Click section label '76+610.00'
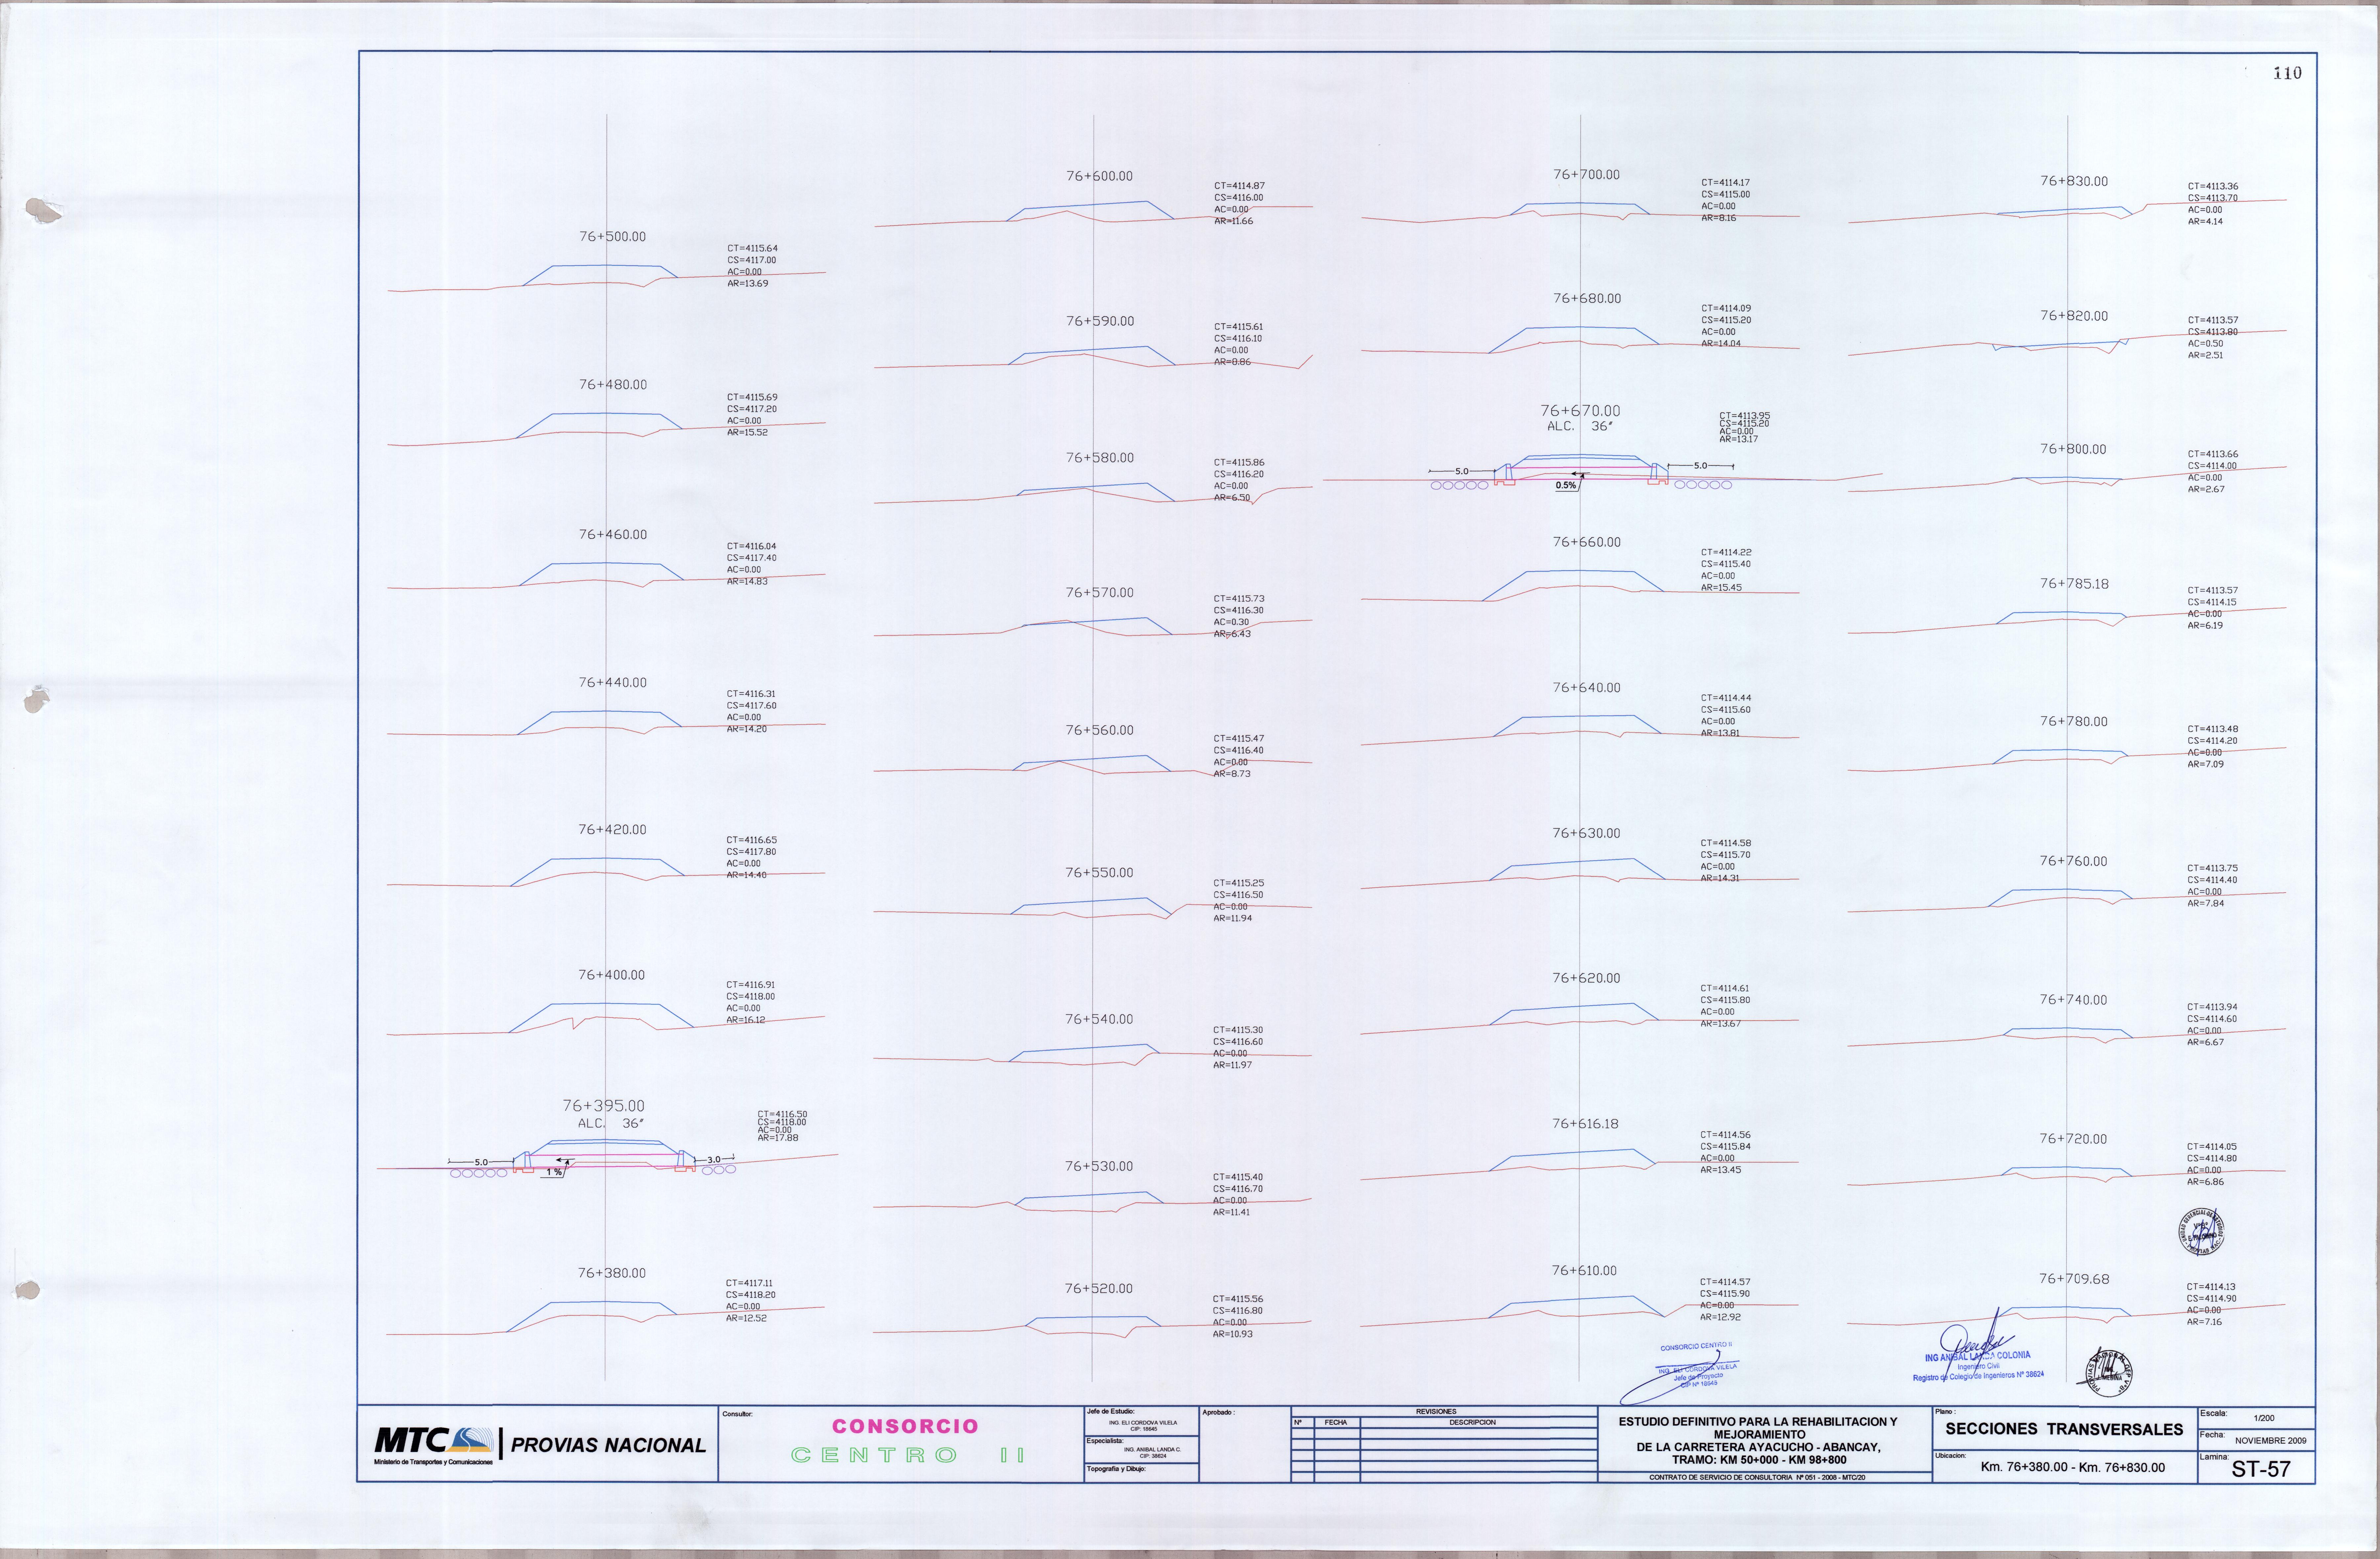 [1584, 1271]
